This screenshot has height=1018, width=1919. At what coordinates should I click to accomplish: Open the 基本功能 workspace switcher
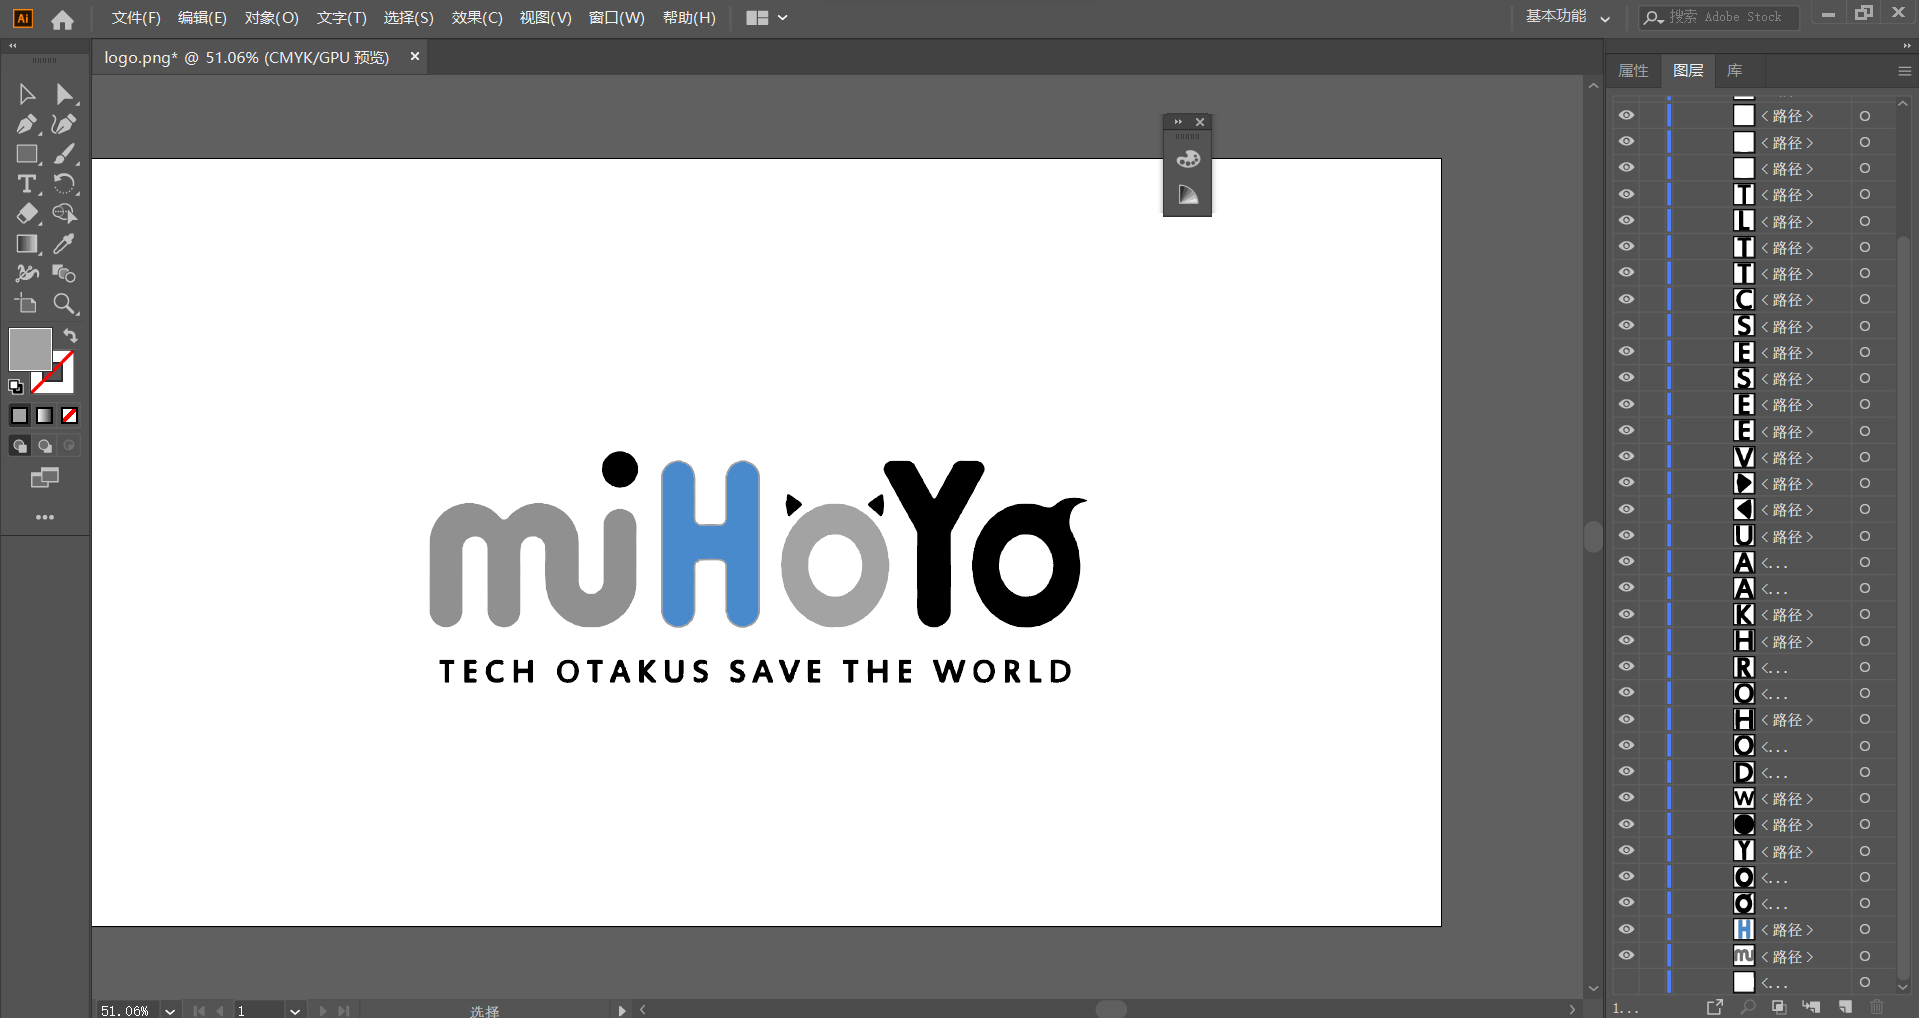(x=1567, y=17)
